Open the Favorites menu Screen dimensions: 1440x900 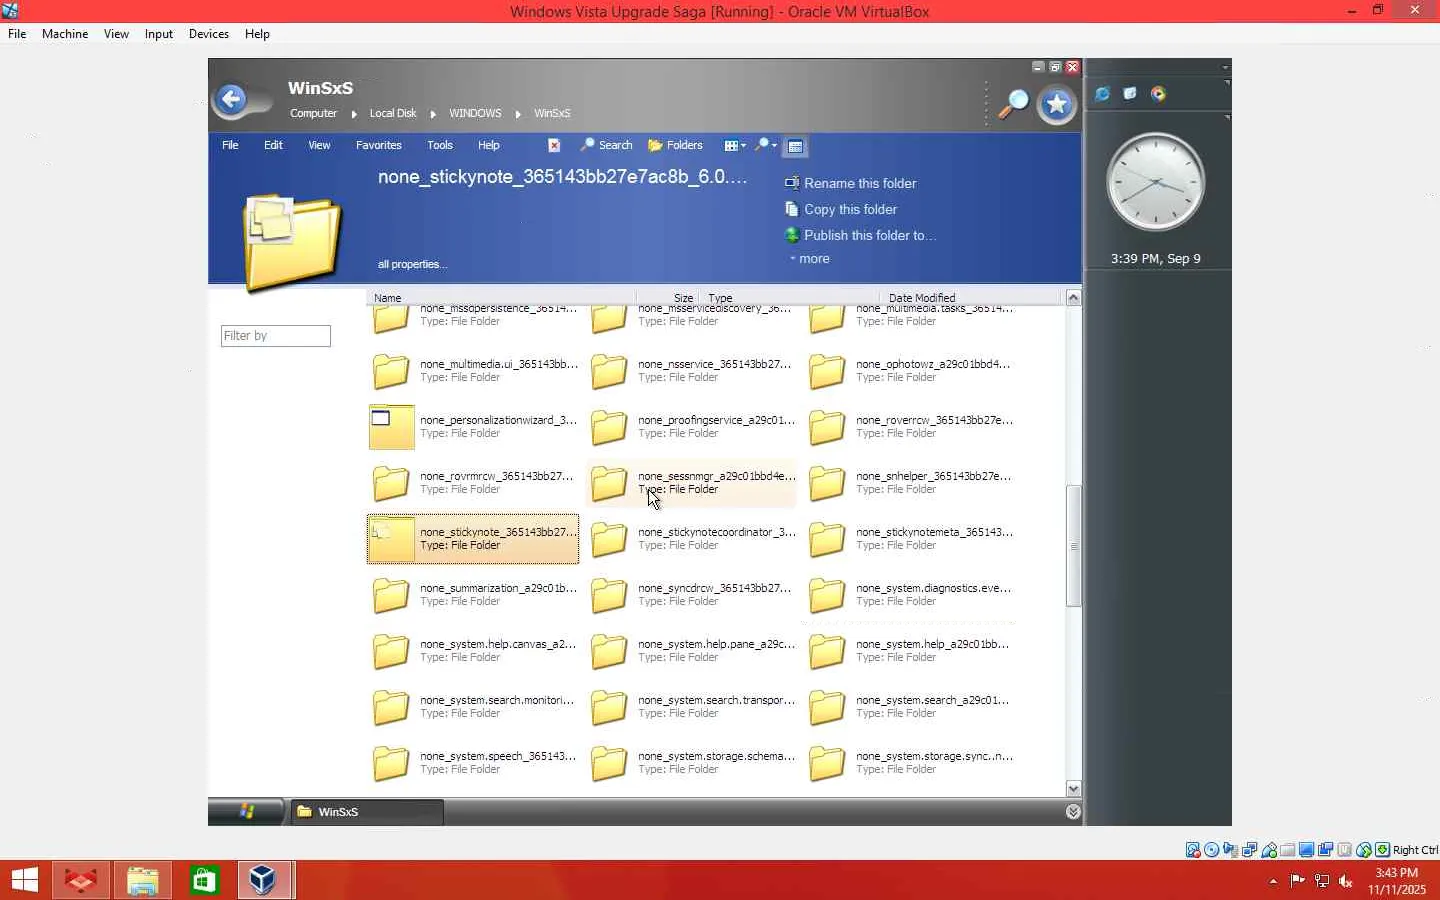click(x=379, y=145)
